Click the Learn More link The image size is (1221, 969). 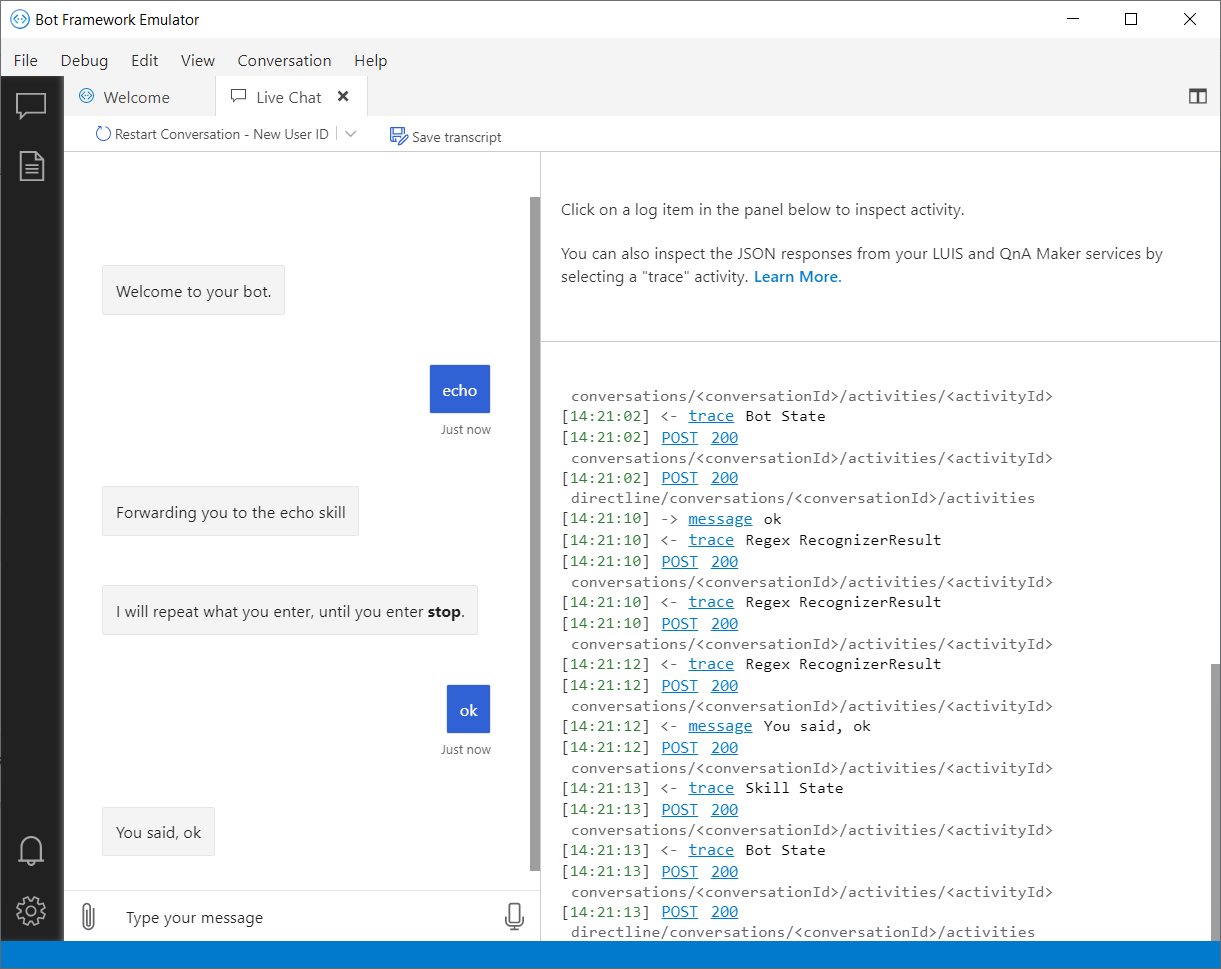coord(797,277)
